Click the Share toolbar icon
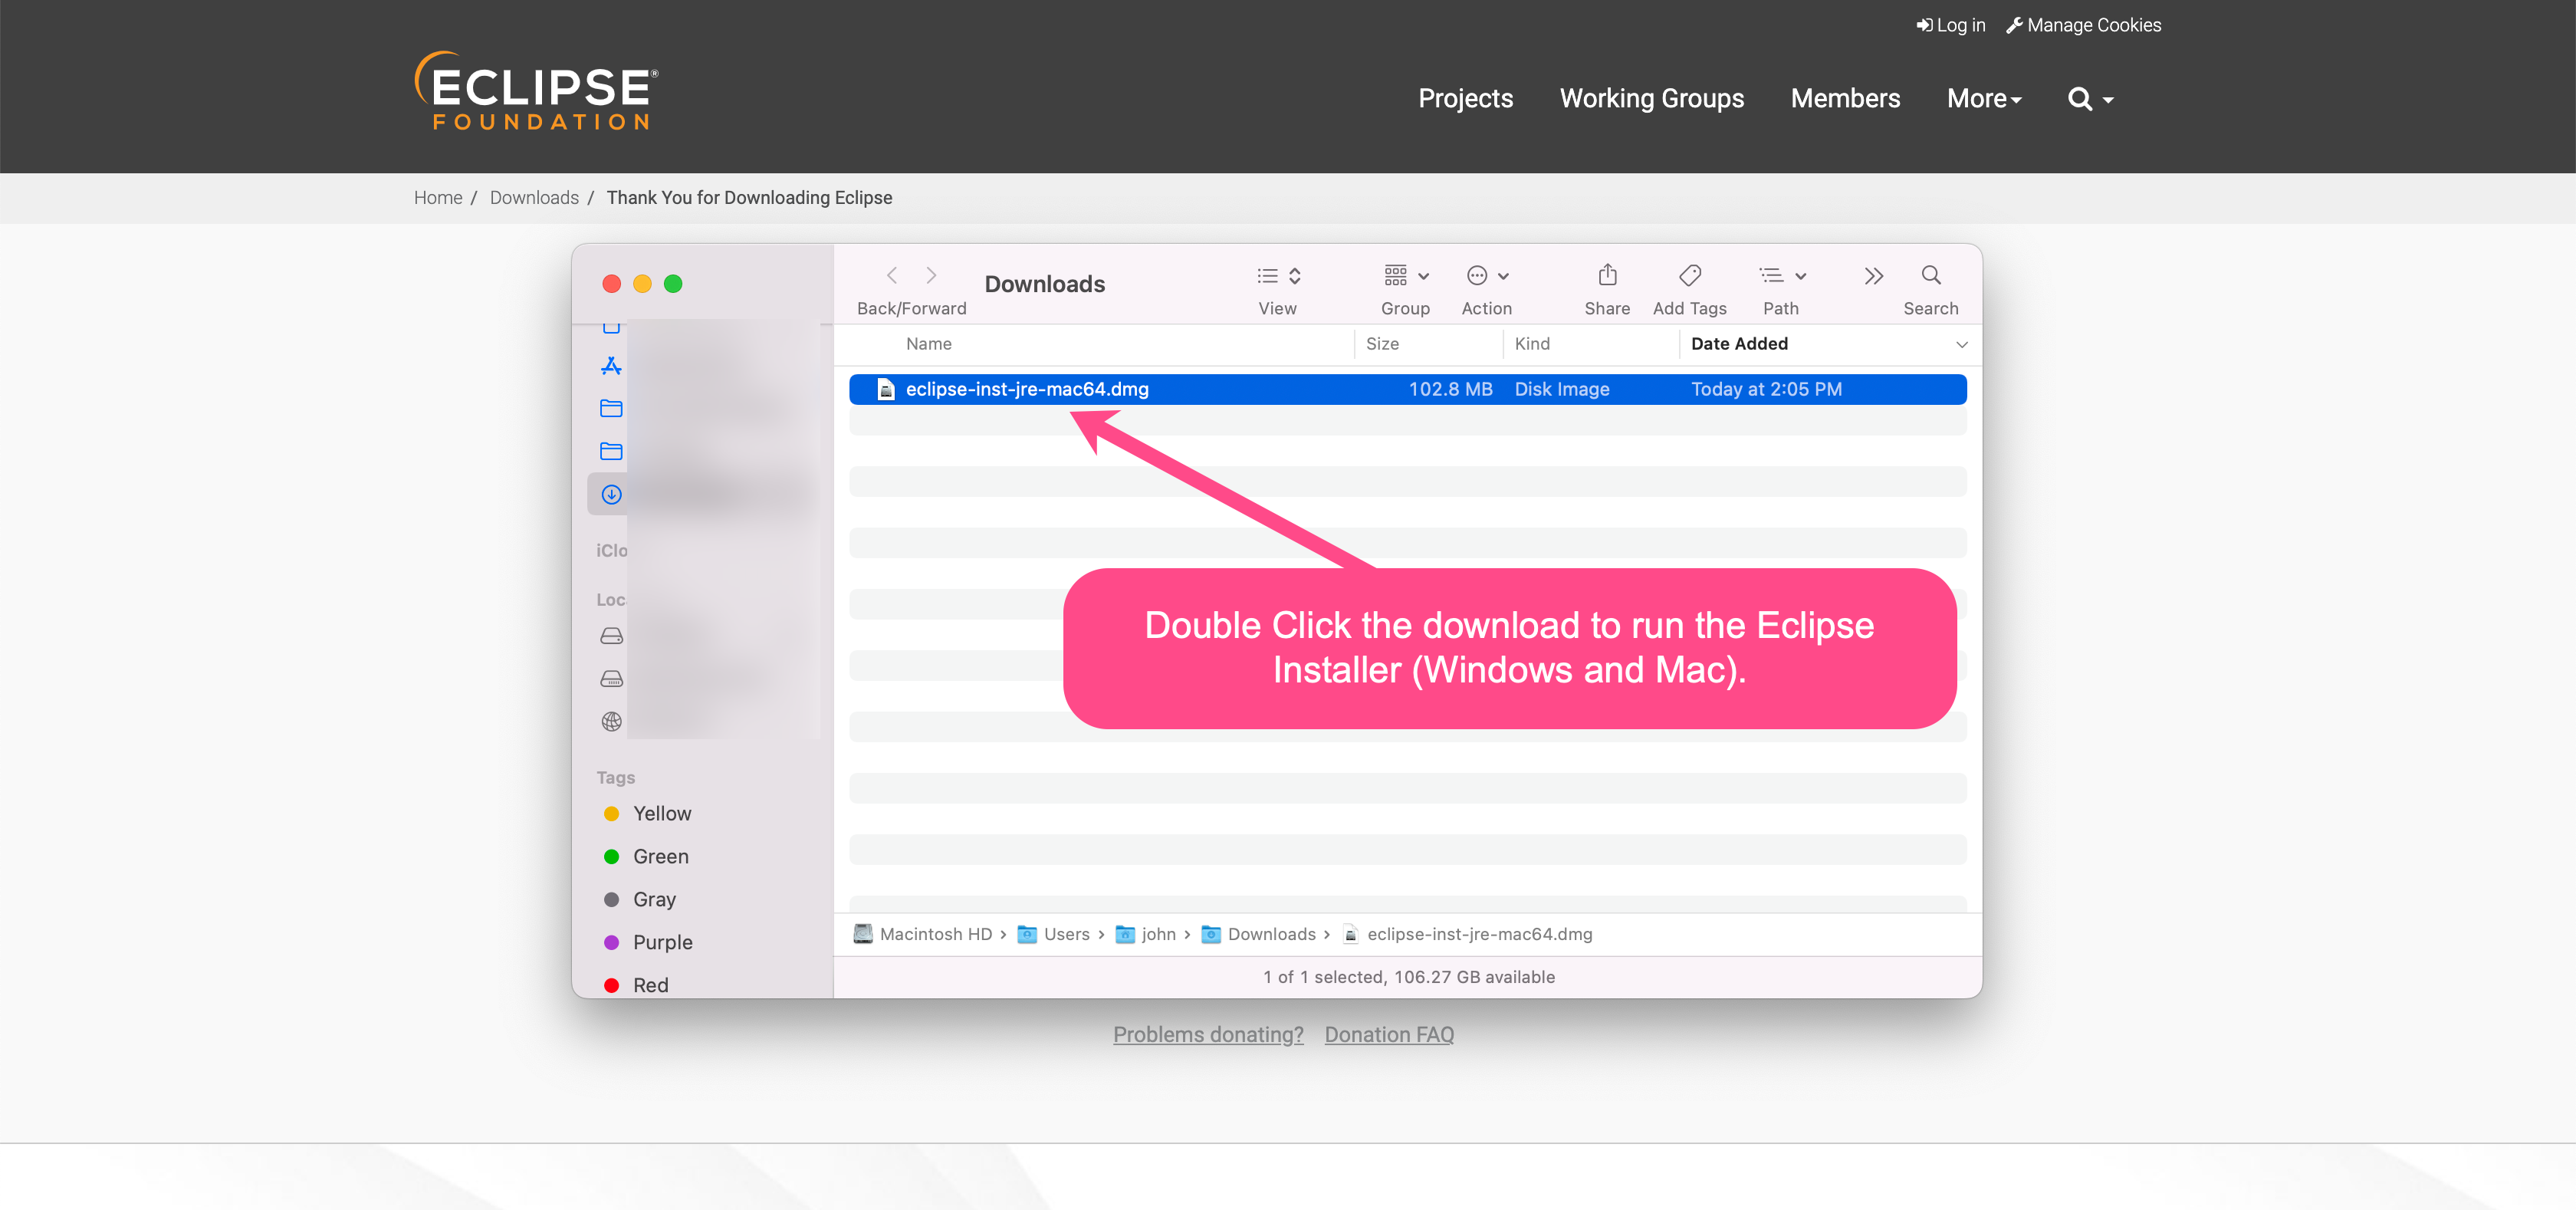Screen dimensions: 2576x1210 tap(1607, 275)
